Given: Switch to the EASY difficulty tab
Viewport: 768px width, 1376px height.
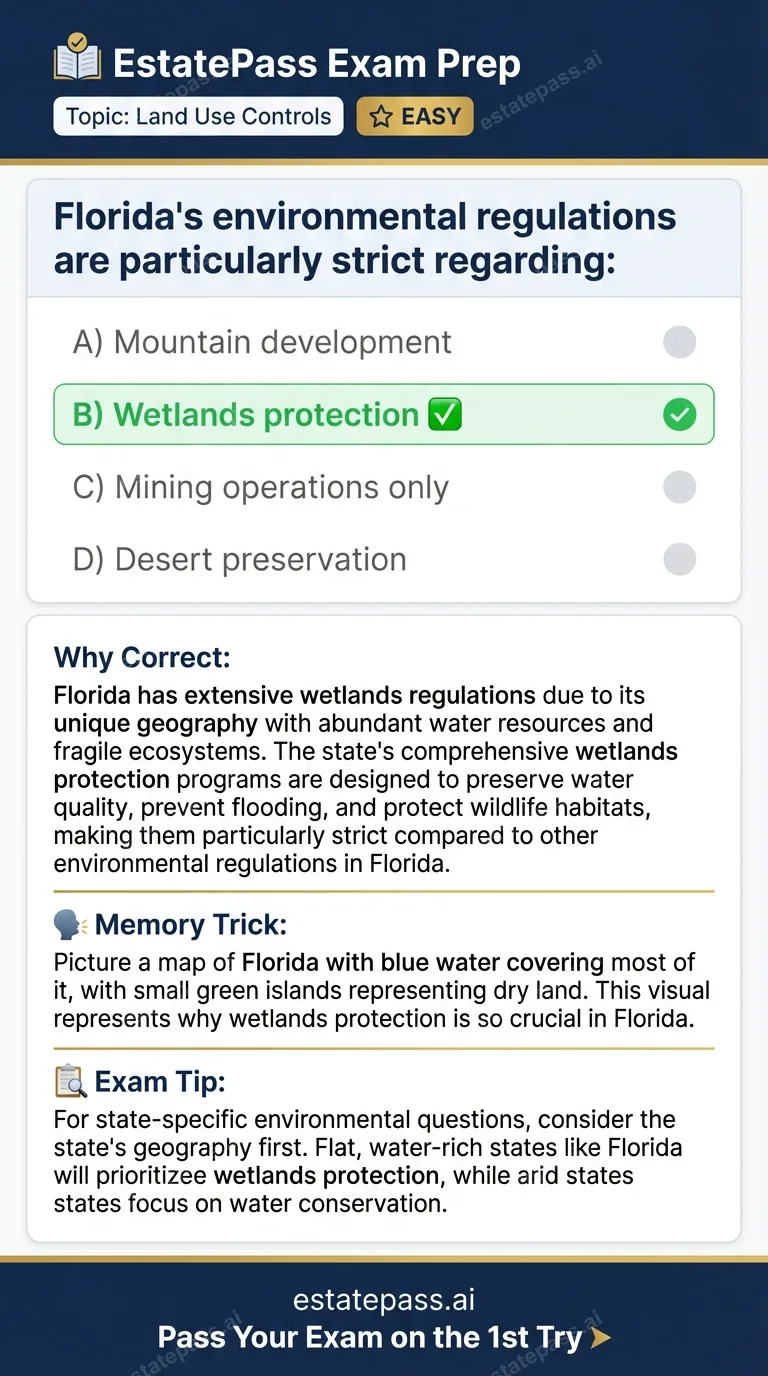Looking at the screenshot, I should point(414,116).
